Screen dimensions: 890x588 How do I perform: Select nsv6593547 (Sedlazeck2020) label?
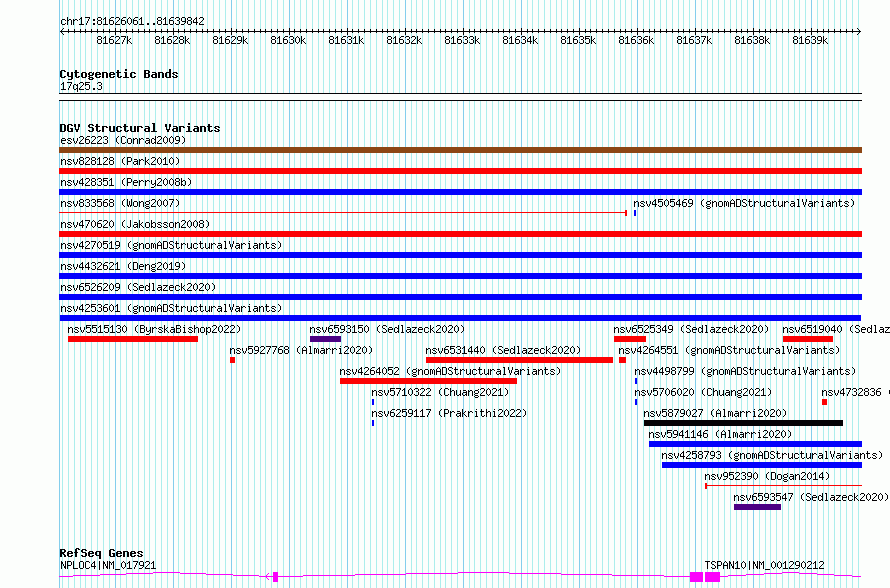pyautogui.click(x=811, y=497)
